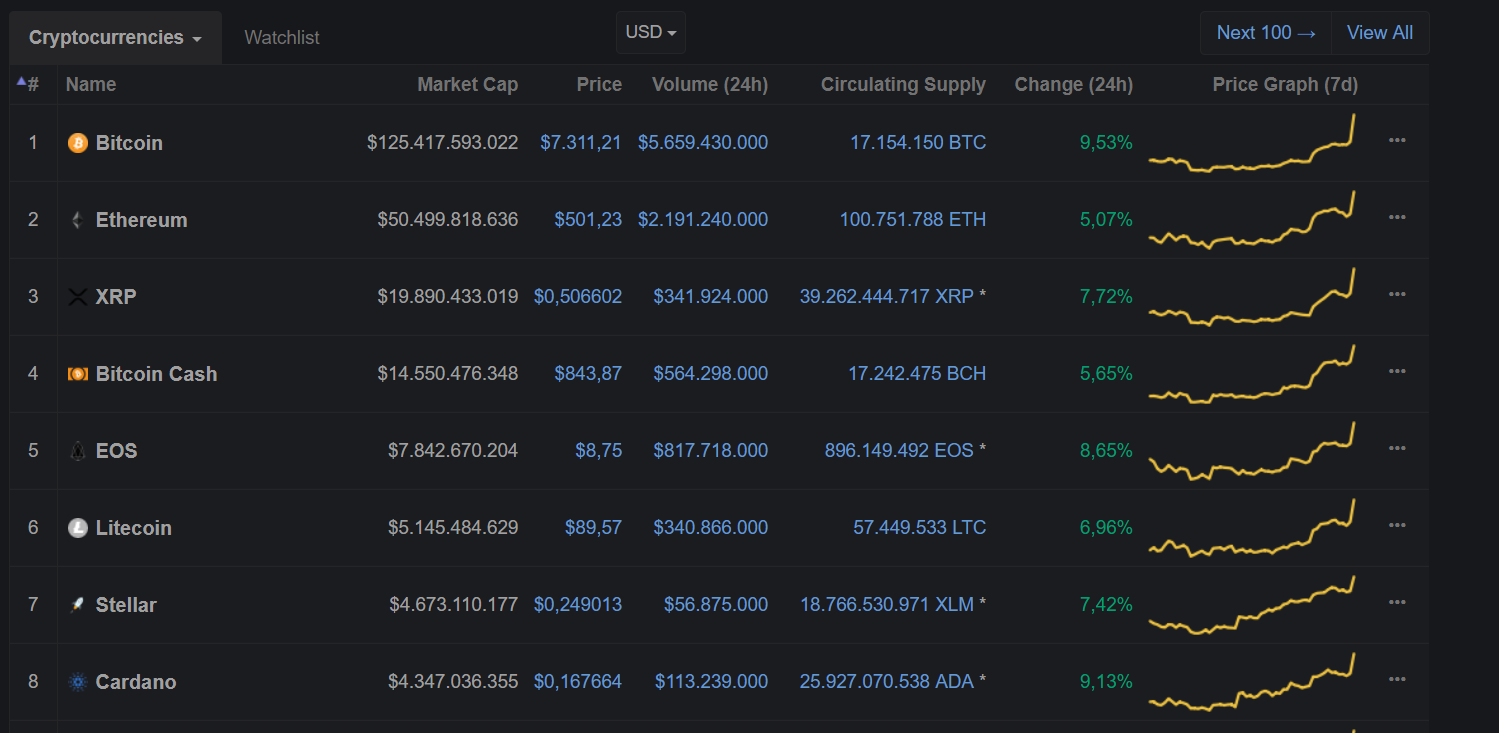Open the more options menu for Bitcoin
Screen dimensions: 1499x733
pyautogui.click(x=1397, y=140)
